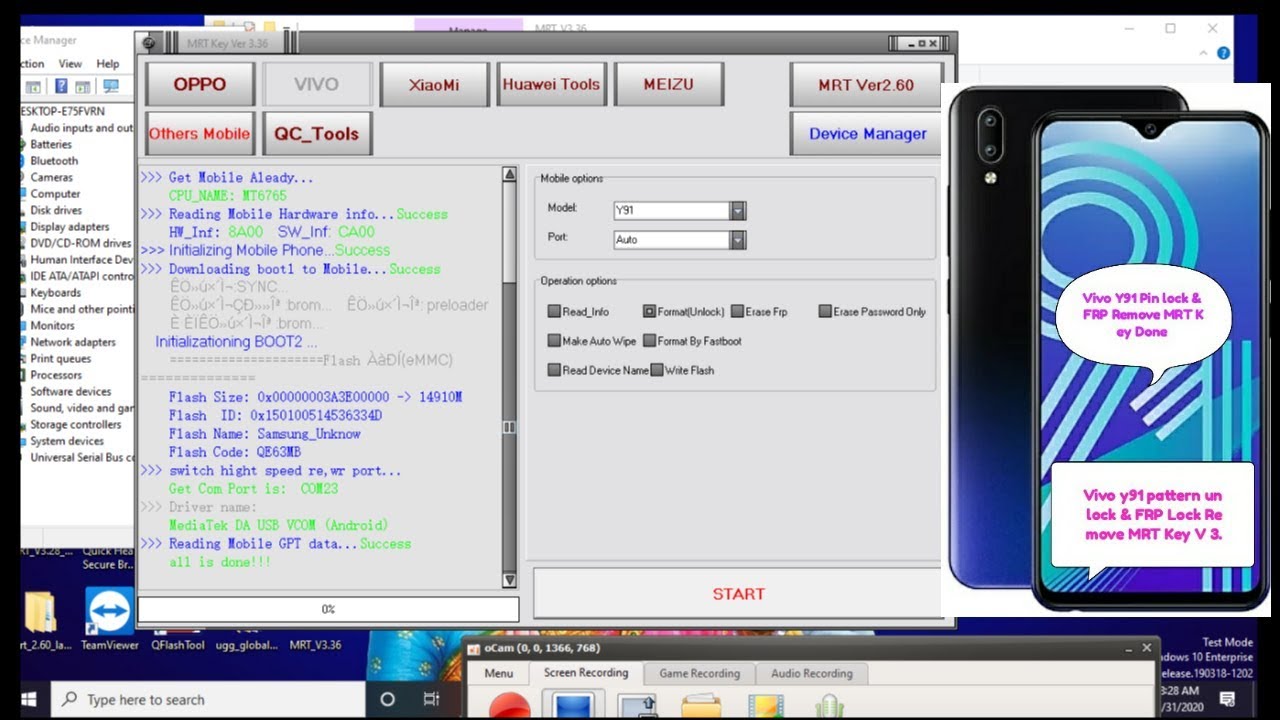Open Task View on taskbar

coord(431,699)
